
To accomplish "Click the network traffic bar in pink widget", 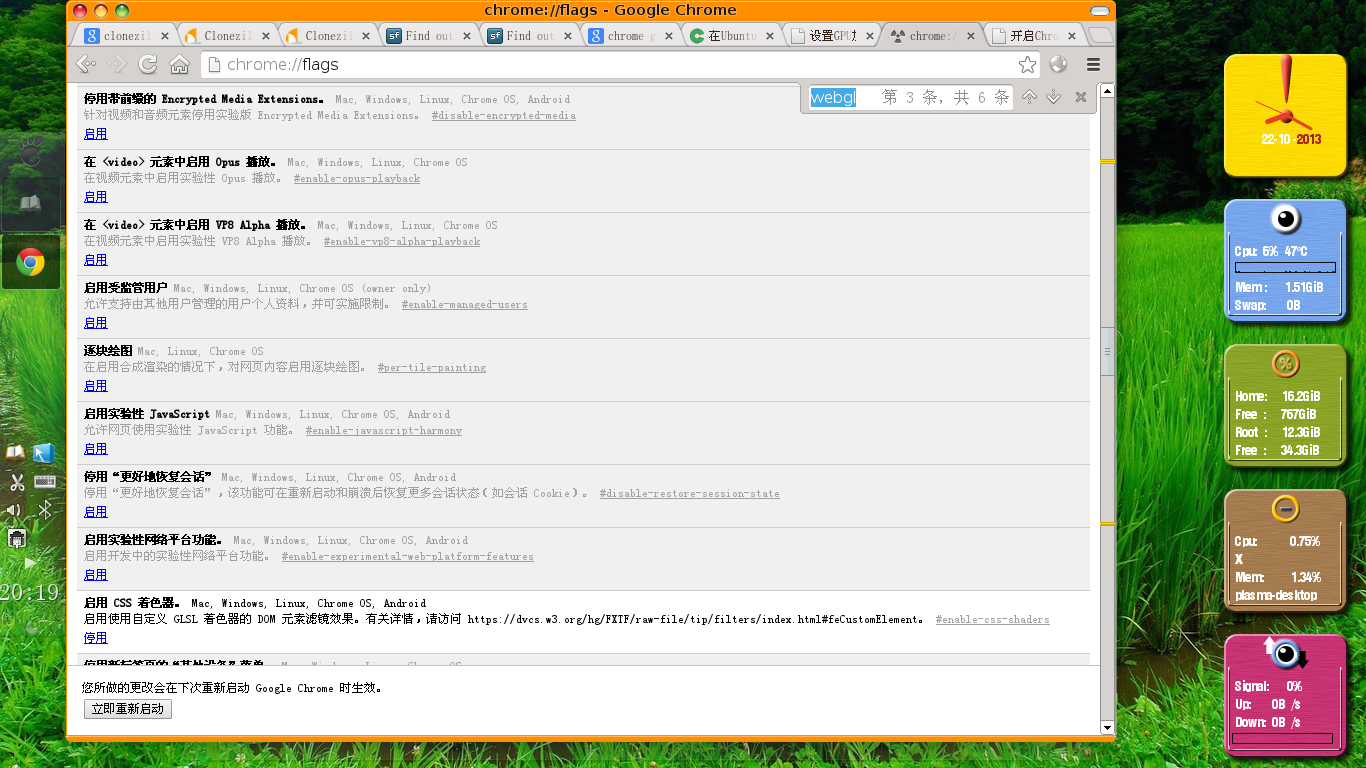I will (x=1282, y=739).
